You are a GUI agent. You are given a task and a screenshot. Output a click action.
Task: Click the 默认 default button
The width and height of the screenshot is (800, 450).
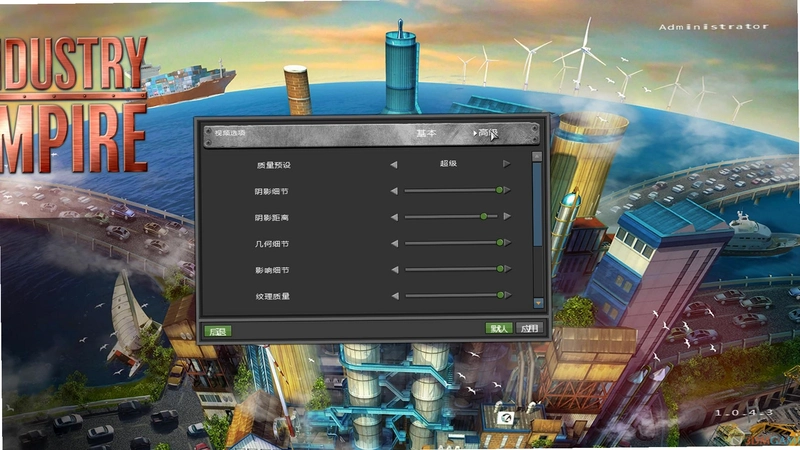coord(498,328)
